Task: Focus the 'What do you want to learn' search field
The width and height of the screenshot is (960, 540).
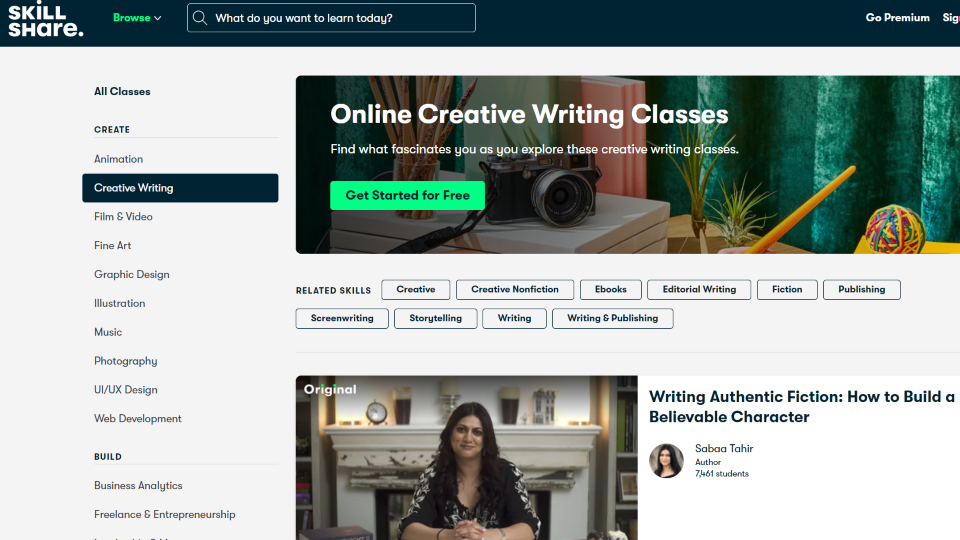Action: coord(331,18)
